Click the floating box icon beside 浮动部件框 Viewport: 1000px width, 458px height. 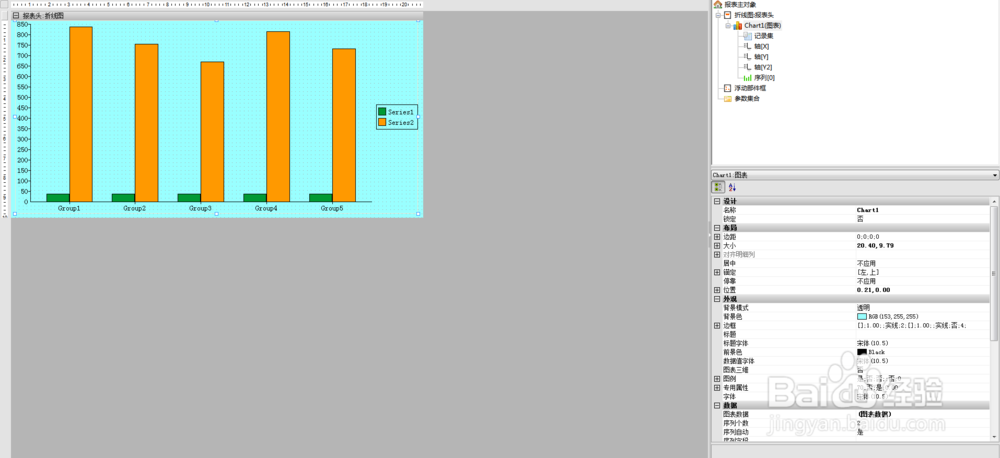point(728,88)
